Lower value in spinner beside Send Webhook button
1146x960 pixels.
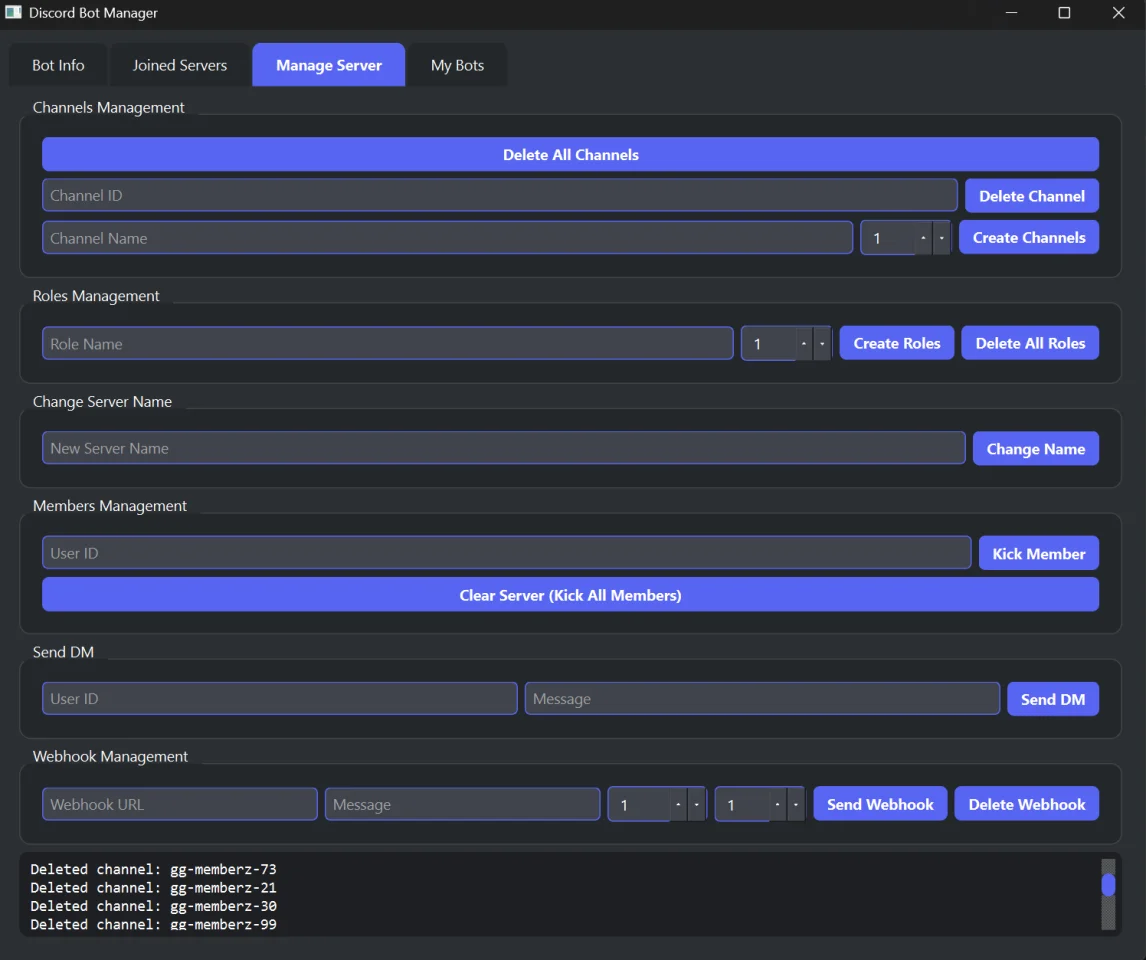pos(795,804)
